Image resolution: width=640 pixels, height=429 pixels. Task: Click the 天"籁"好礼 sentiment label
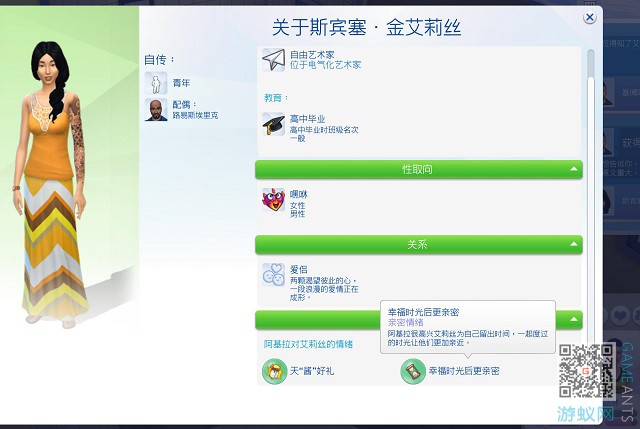pyautogui.click(x=312, y=371)
